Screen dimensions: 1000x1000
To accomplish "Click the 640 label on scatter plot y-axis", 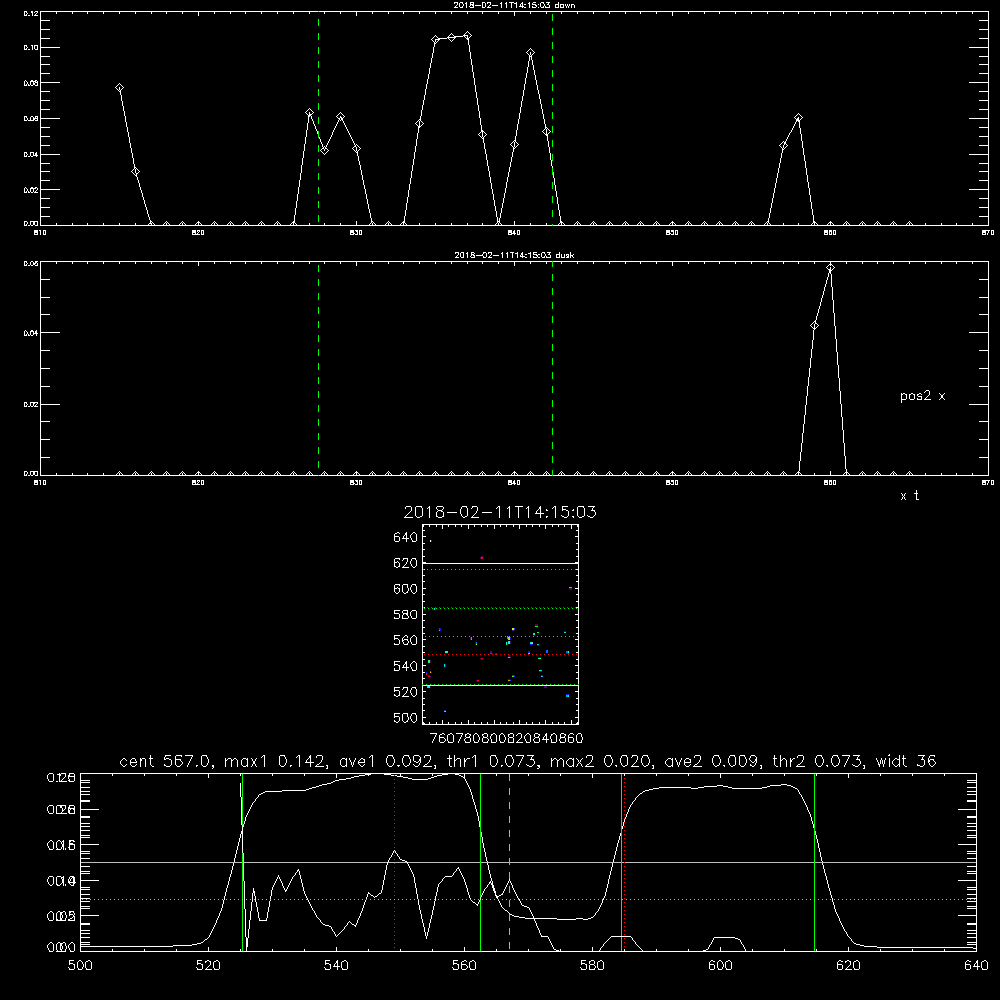I will pos(406,538).
